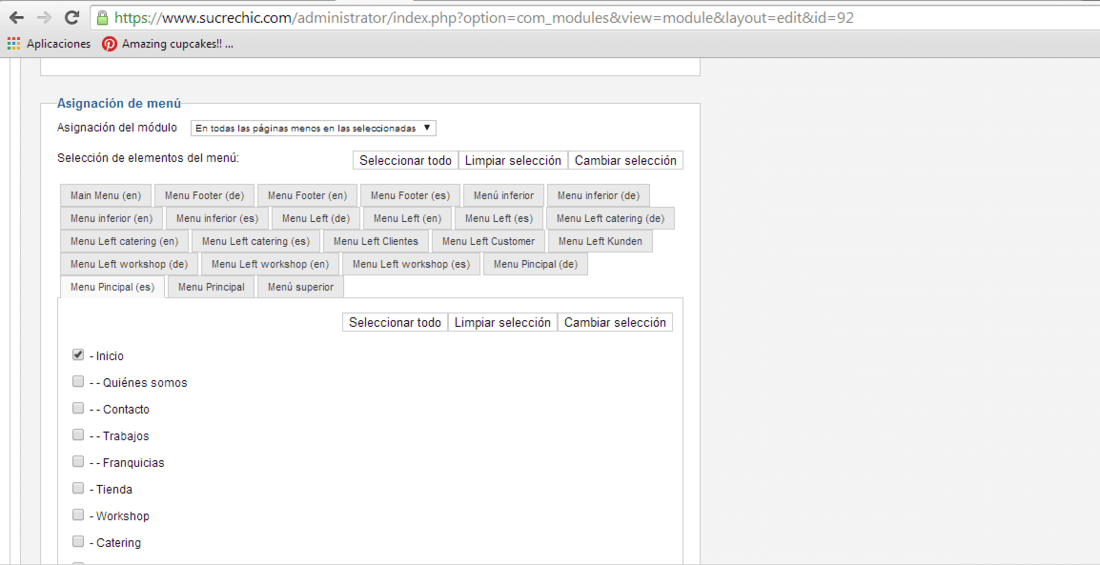Open the Menu inferior (de) tab
The image size is (1100, 565).
click(x=598, y=194)
